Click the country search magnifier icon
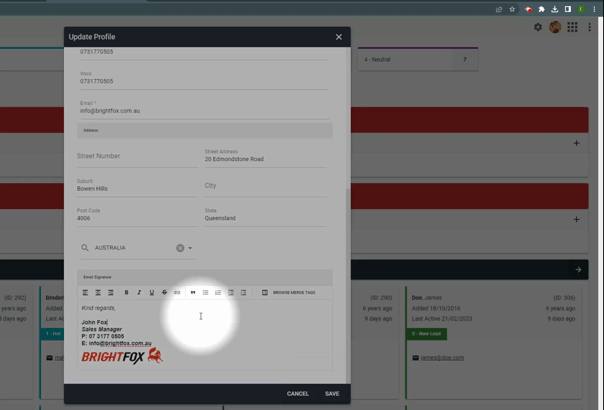Image resolution: width=604 pixels, height=410 pixels. [85, 248]
